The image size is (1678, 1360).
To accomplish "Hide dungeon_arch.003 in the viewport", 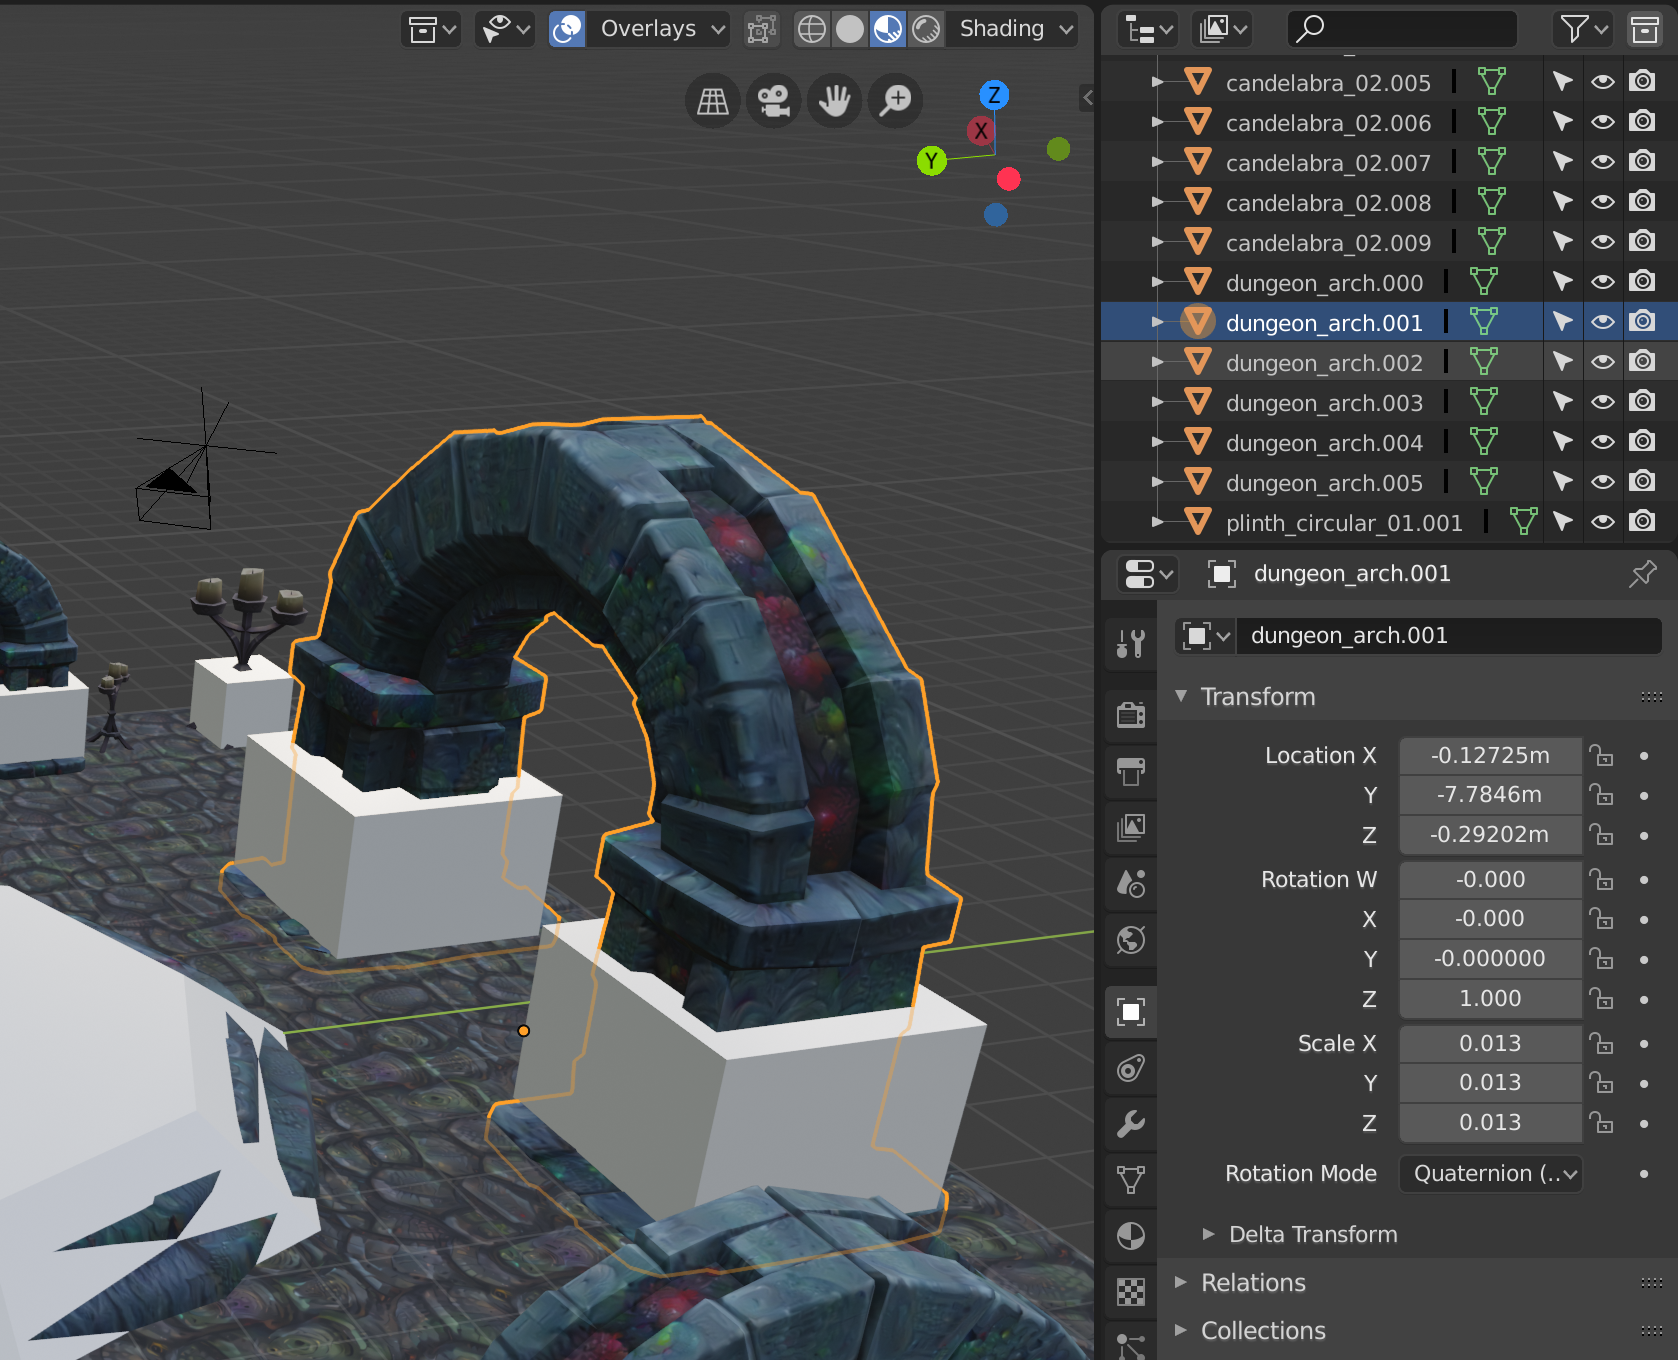I will [1603, 402].
